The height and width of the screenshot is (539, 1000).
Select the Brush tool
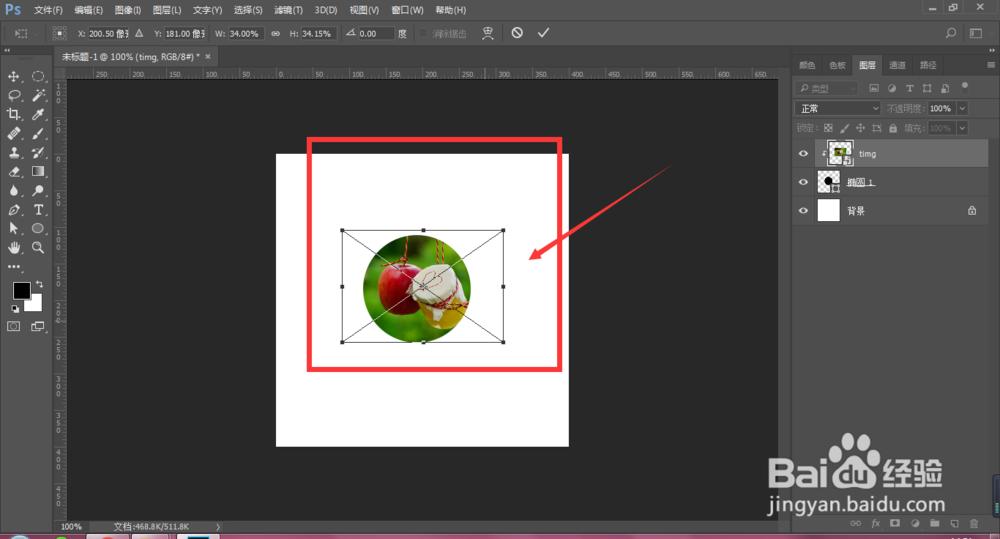pyautogui.click(x=38, y=133)
